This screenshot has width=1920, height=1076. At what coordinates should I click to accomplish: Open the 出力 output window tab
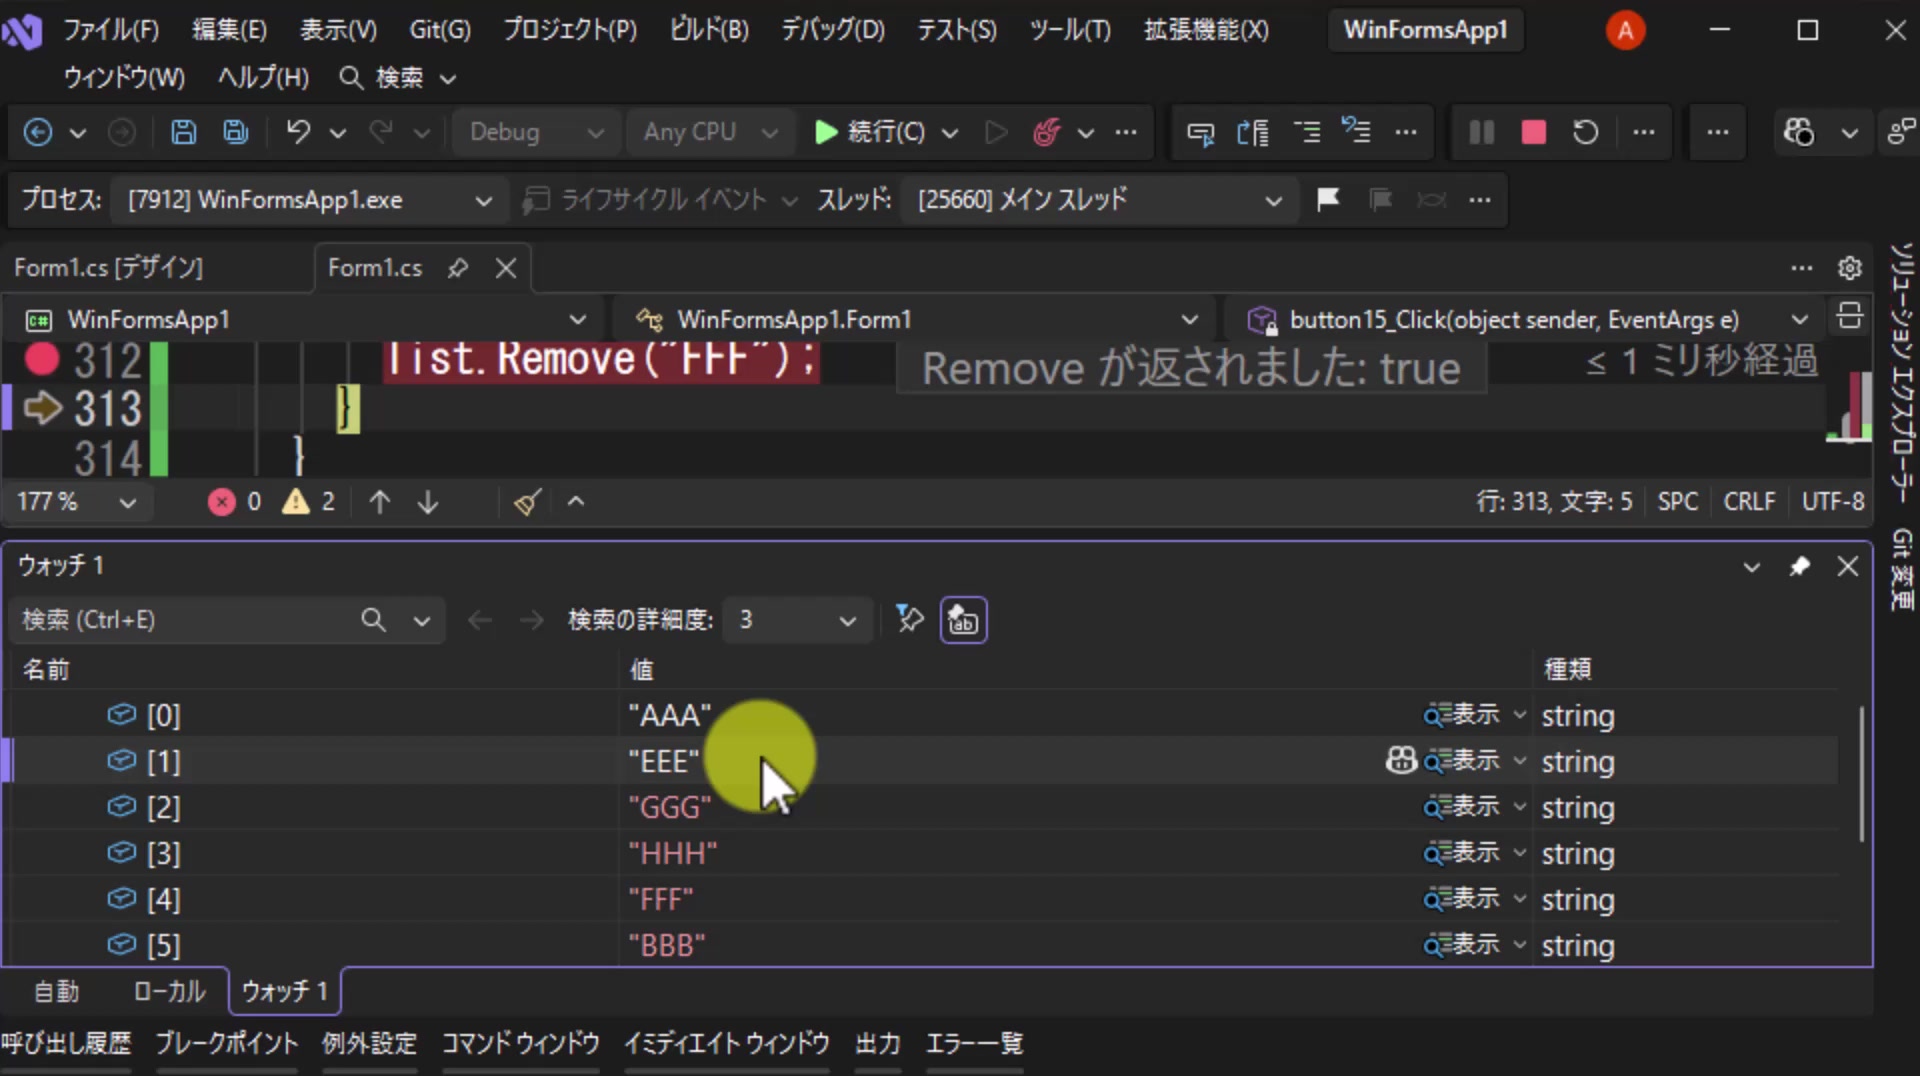pyautogui.click(x=877, y=1044)
